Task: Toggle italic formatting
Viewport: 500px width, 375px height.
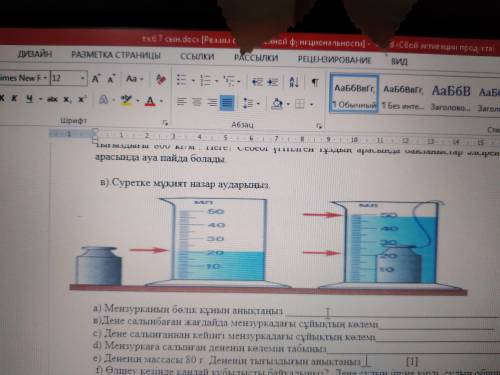Action: coord(14,98)
